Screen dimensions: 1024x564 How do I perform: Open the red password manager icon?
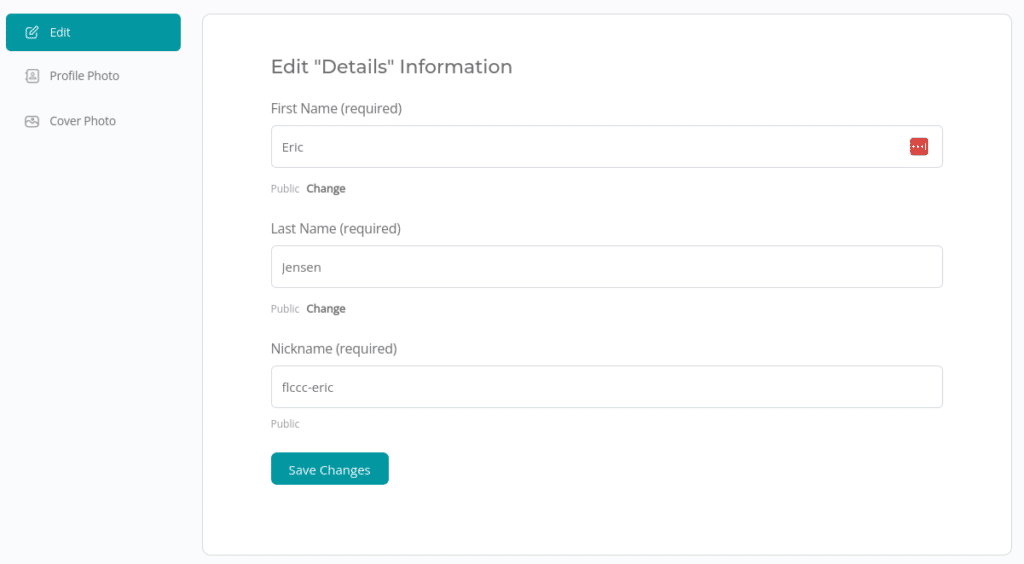coord(918,147)
